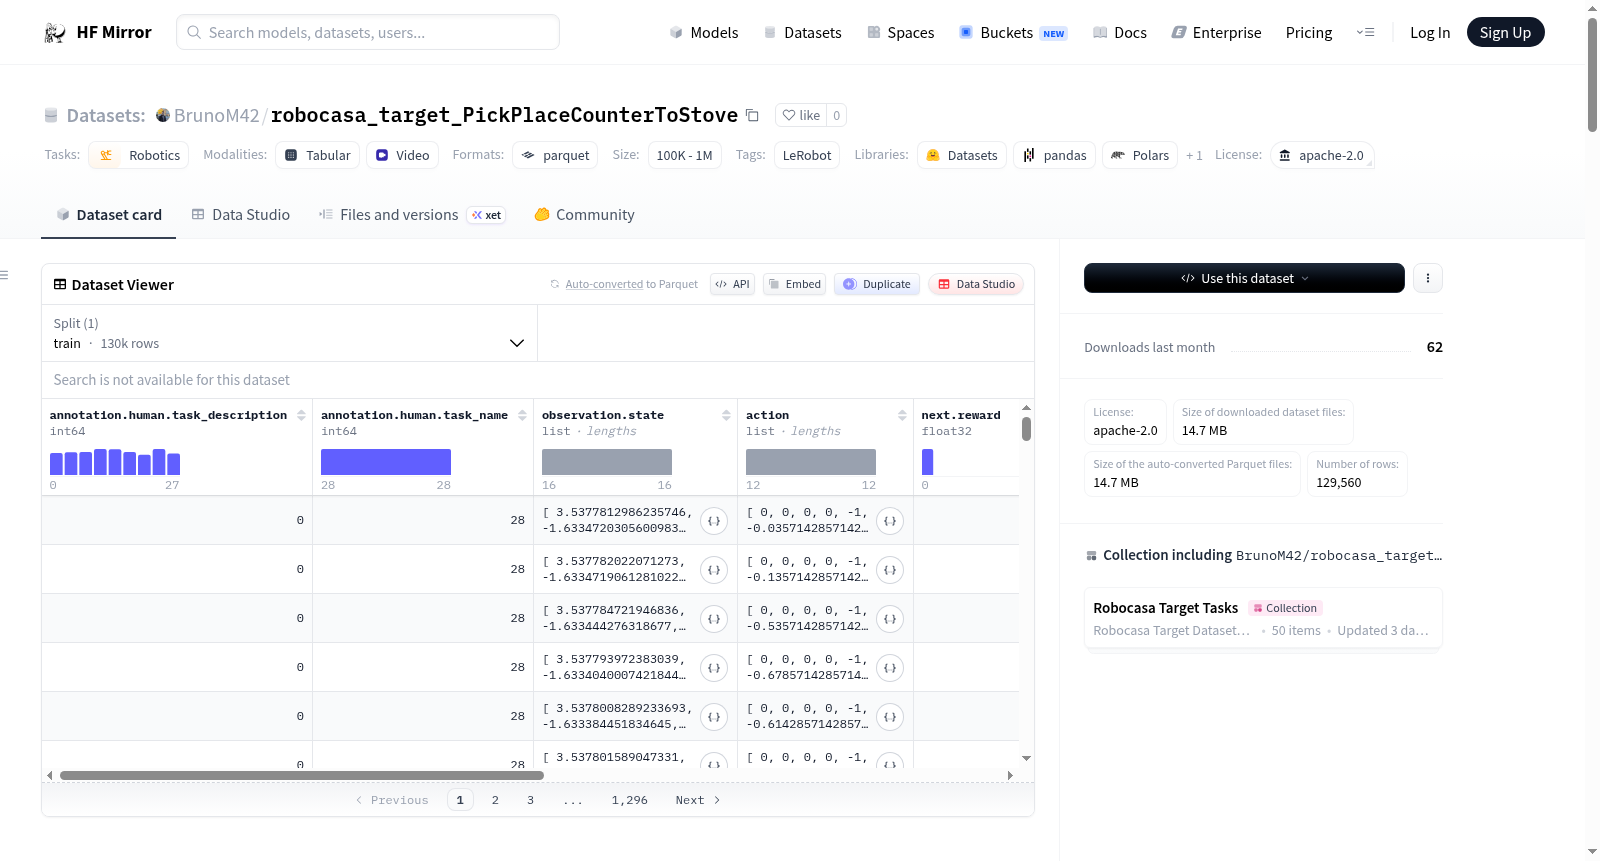
Task: Like the dataset with heart button
Action: [801, 115]
